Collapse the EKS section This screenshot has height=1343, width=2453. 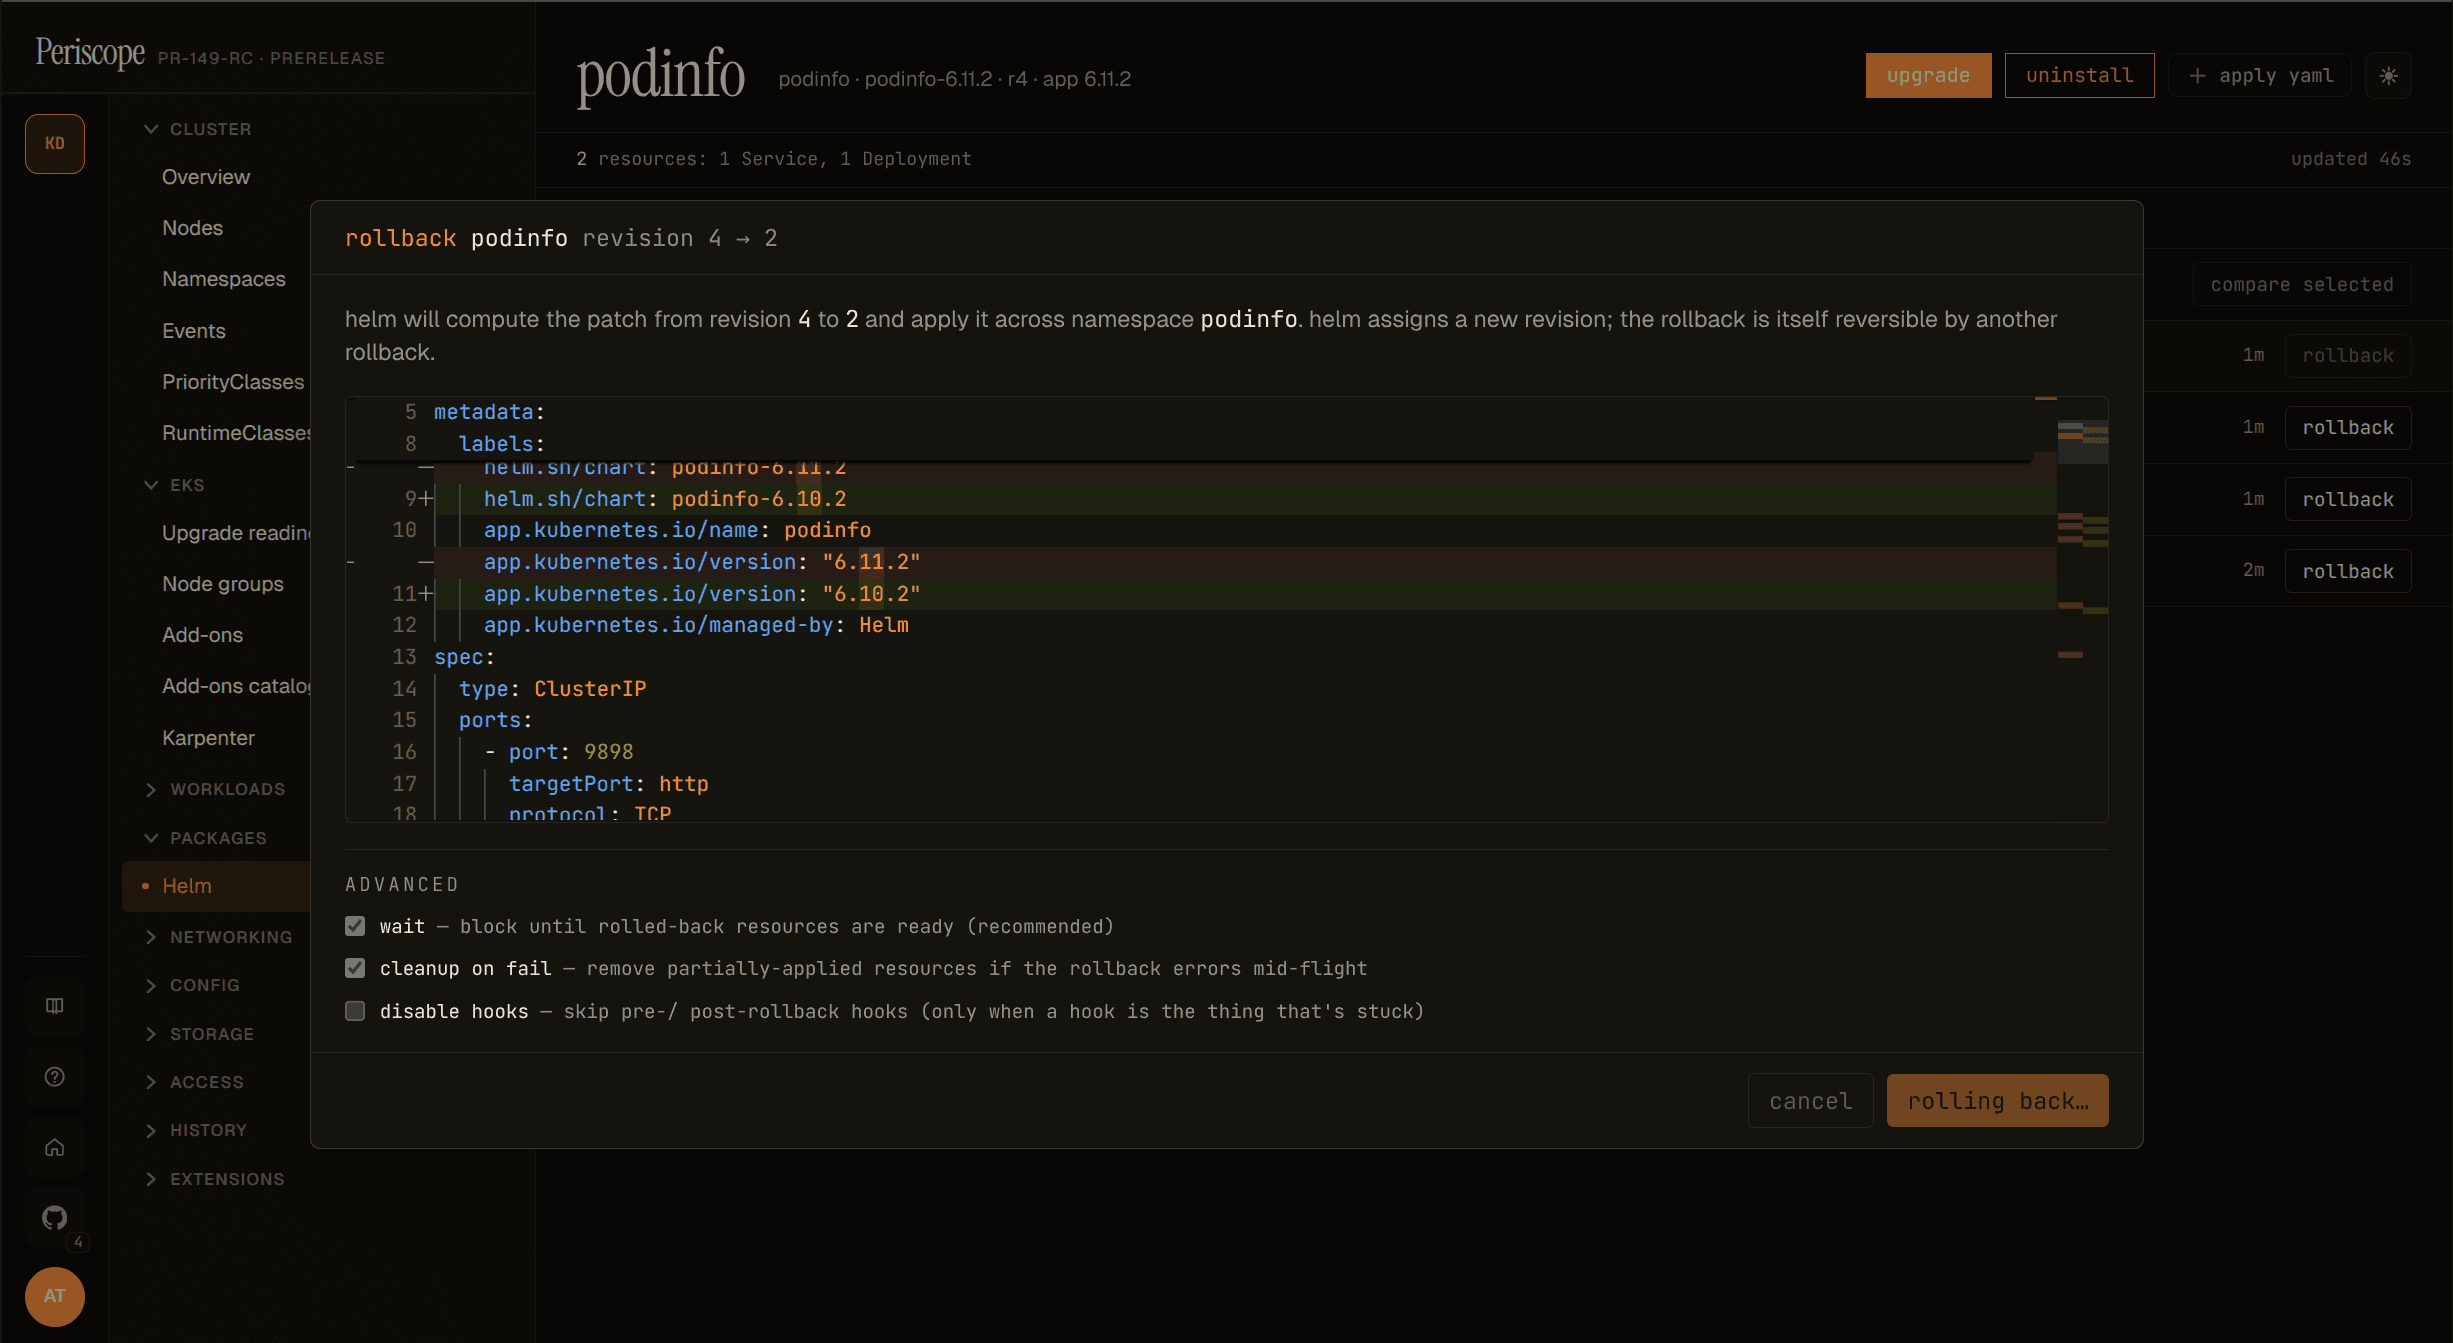(x=175, y=485)
